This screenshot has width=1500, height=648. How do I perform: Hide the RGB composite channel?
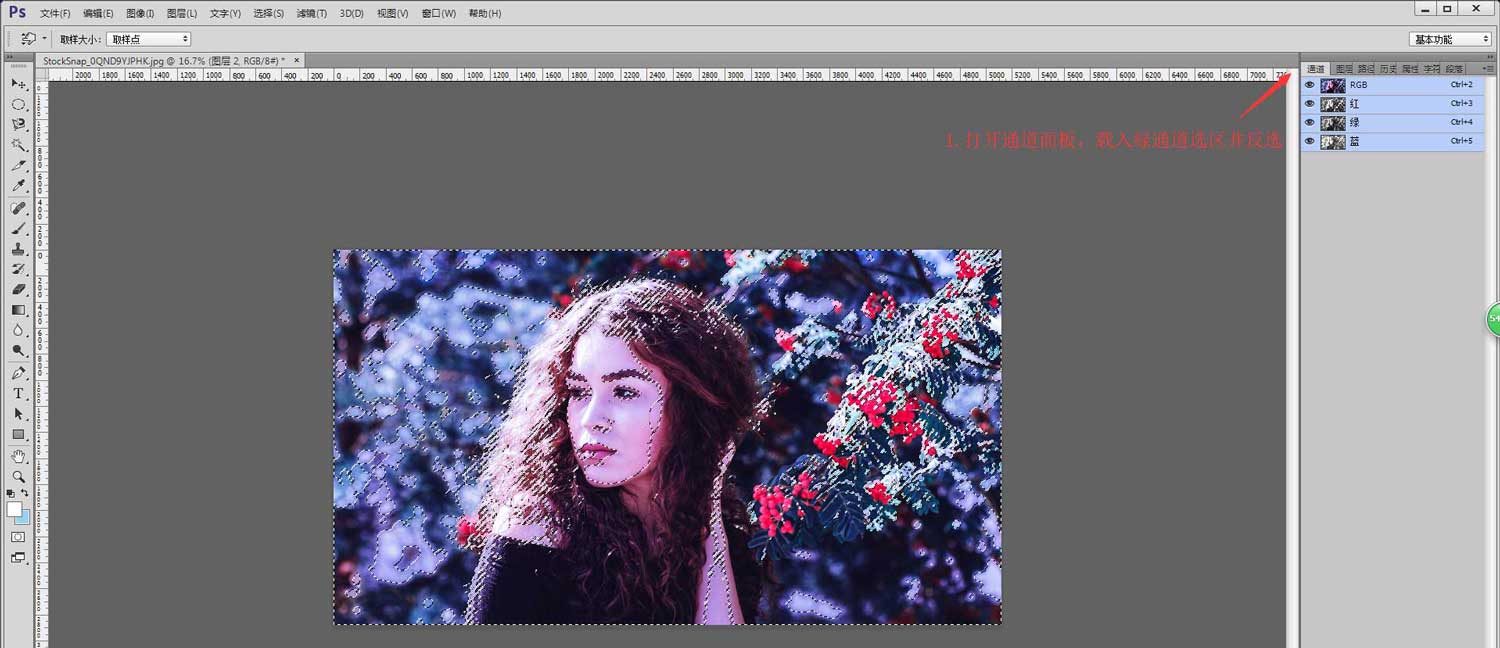1310,85
